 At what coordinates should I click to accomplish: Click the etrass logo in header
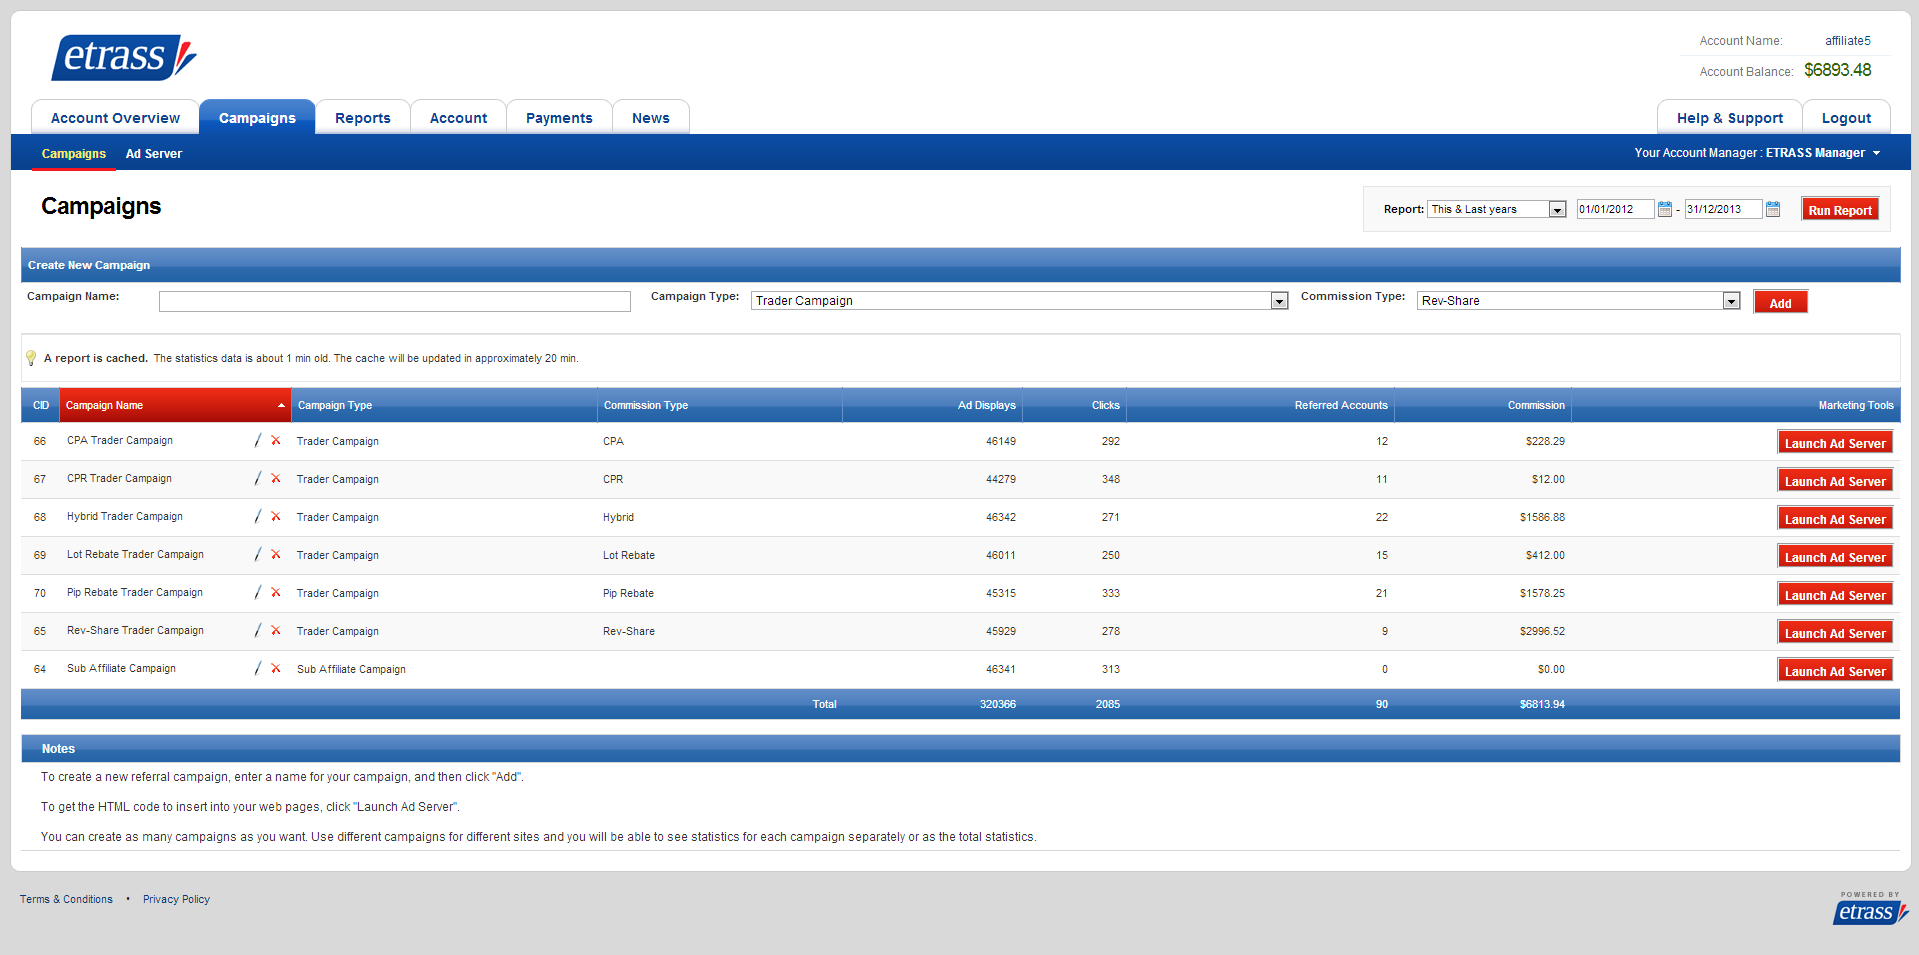(x=123, y=57)
